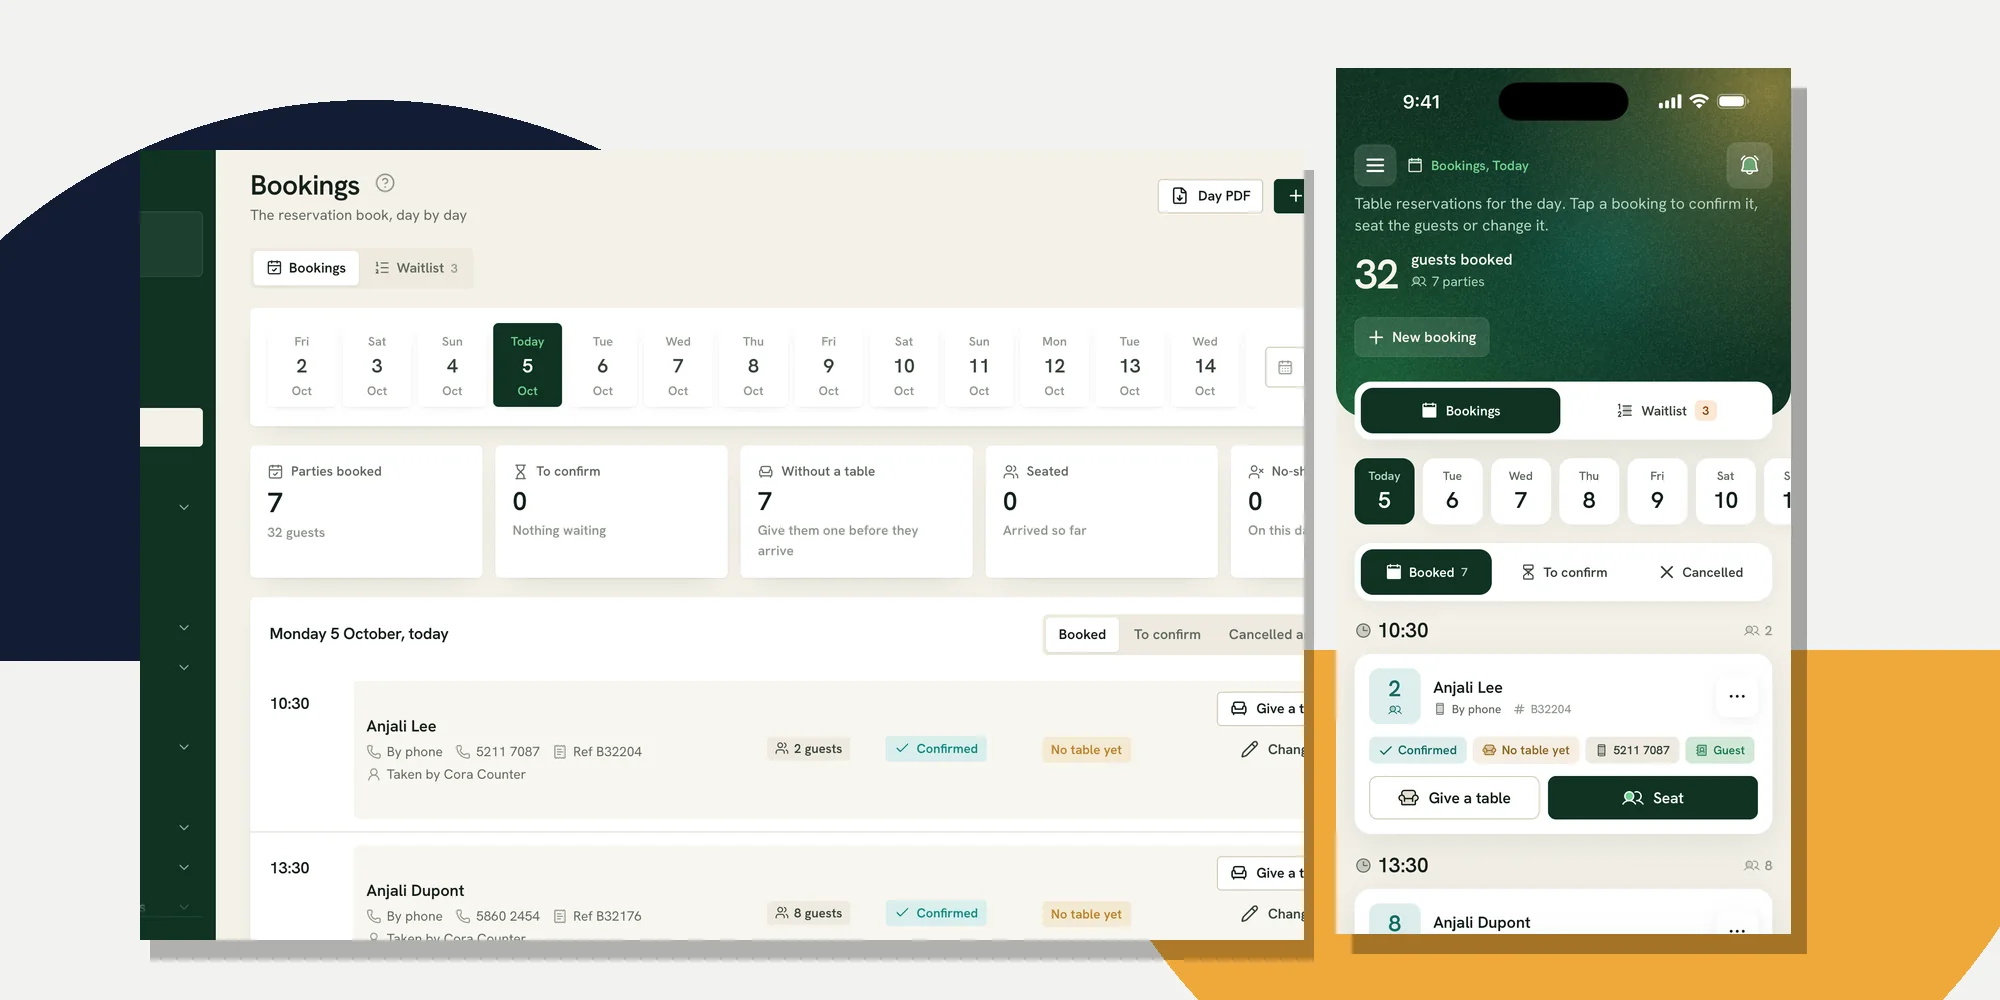Open the mobile hamburger menu
2000x1000 pixels.
point(1375,165)
